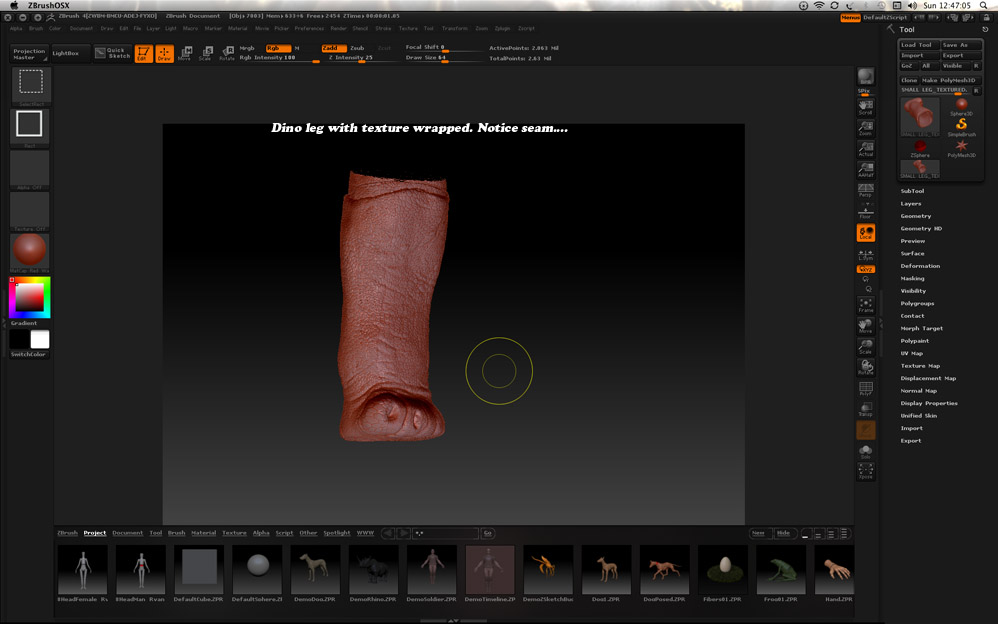998x624 pixels.
Task: Toggle Persp perspective view
Action: (866, 190)
